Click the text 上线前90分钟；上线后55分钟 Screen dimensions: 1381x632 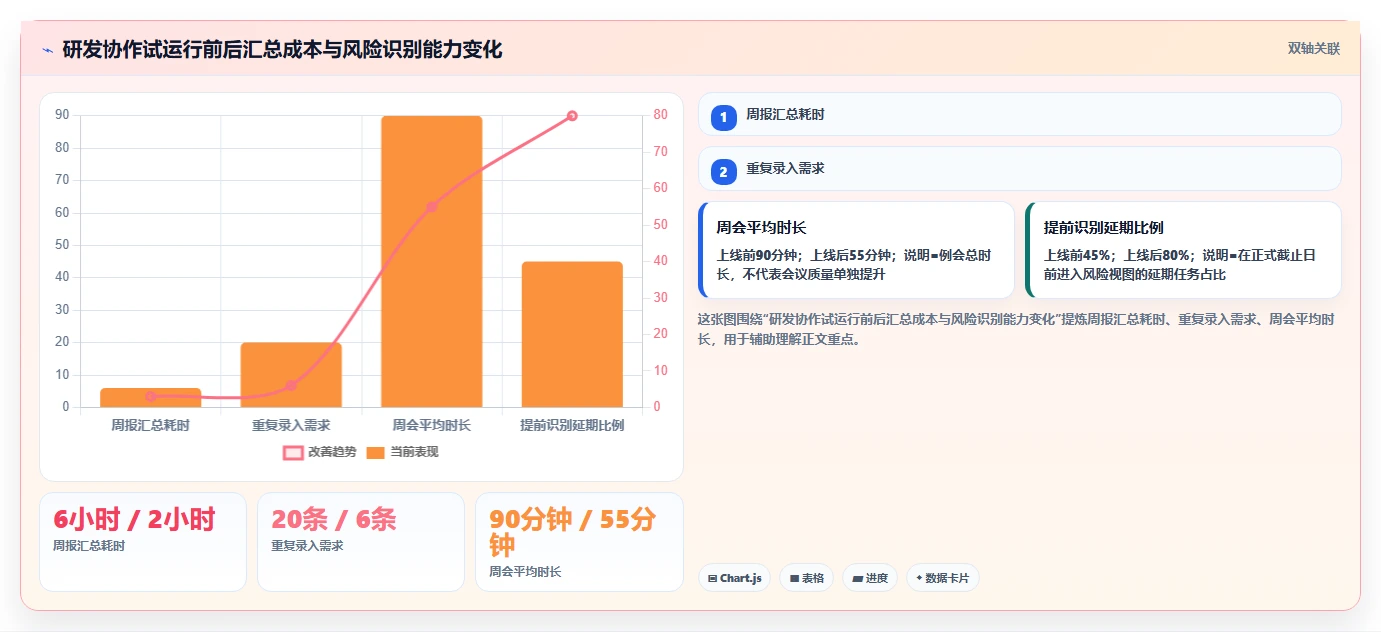coord(806,255)
